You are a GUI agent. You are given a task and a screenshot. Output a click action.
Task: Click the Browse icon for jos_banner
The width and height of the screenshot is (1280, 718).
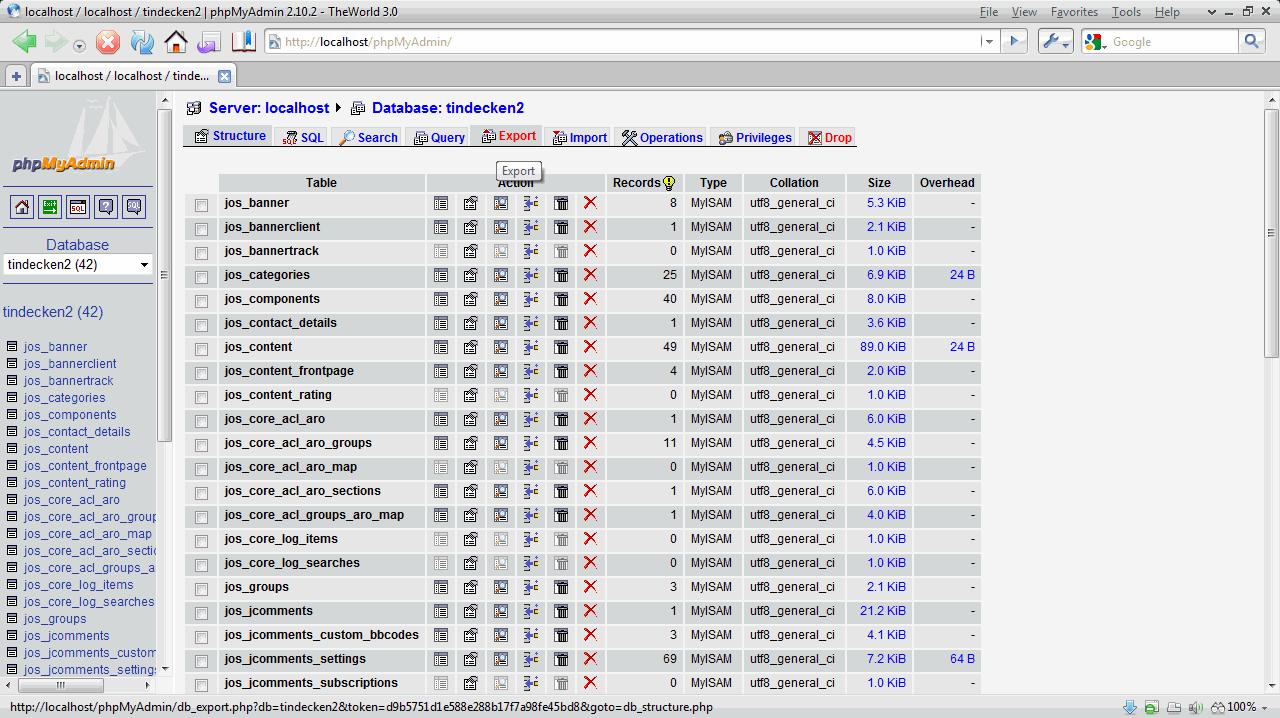441,203
